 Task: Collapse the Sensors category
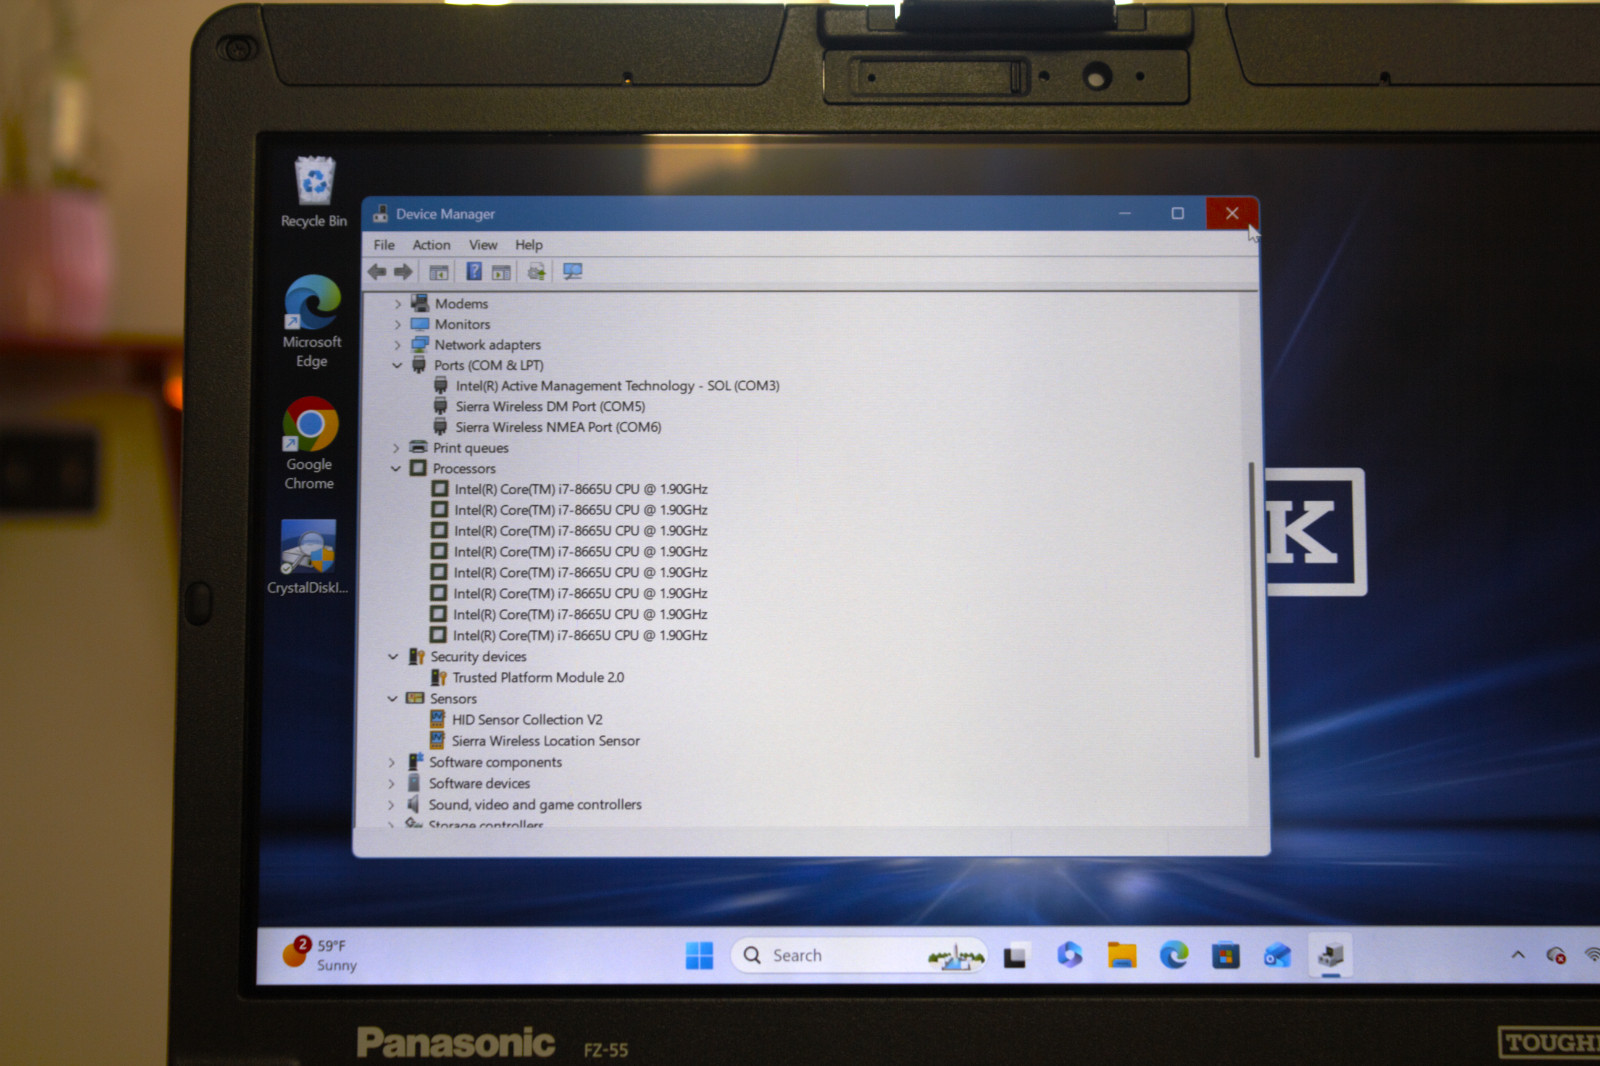392,699
